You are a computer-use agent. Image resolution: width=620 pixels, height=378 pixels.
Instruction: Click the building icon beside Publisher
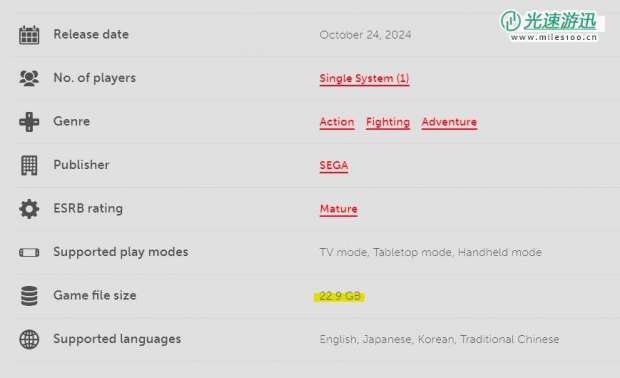pyautogui.click(x=29, y=165)
